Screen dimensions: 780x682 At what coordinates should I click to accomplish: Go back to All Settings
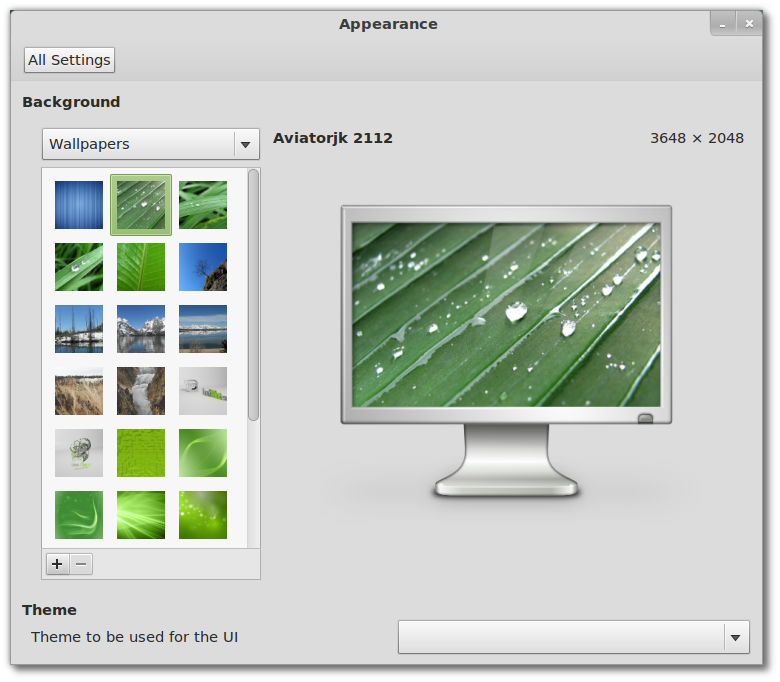pos(69,60)
